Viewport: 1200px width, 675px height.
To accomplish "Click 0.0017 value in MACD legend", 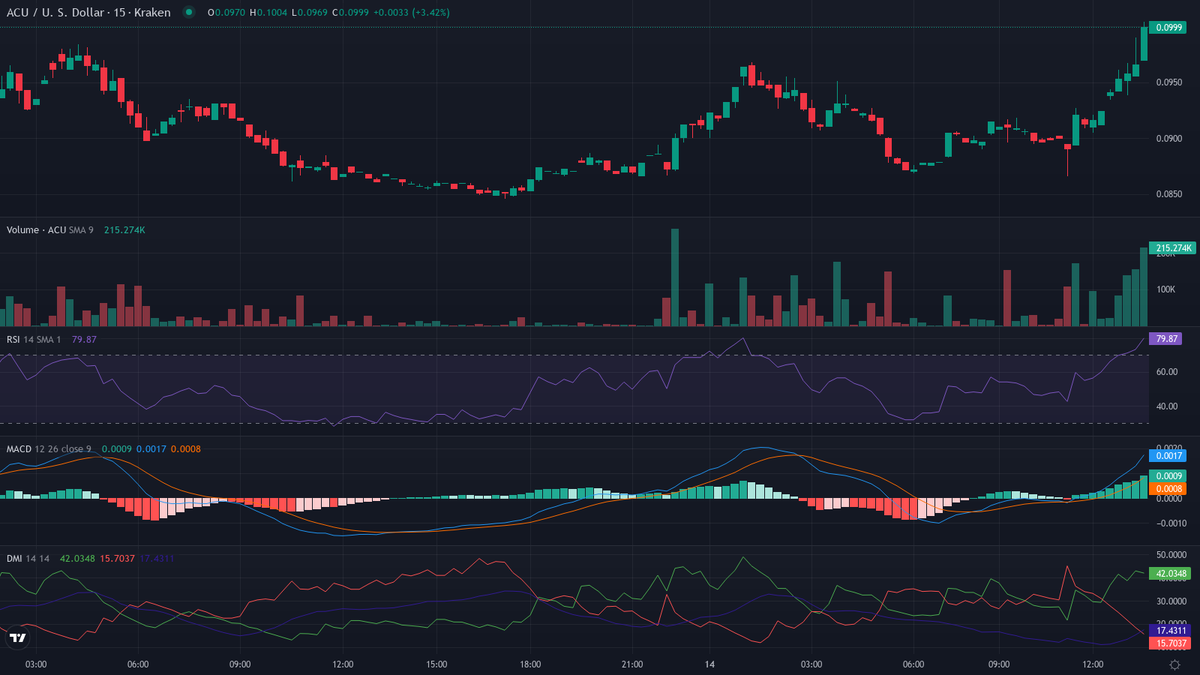I will coord(151,448).
